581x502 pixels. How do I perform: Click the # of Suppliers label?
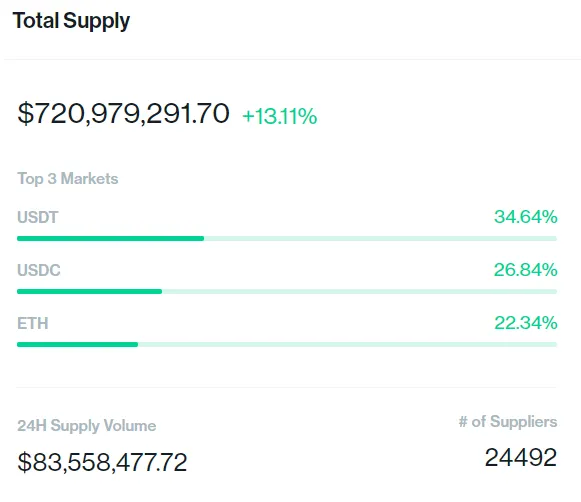coord(508,422)
